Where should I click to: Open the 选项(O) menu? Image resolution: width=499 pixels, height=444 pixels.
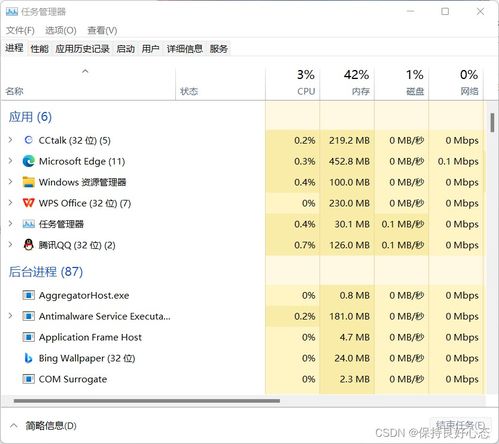61,31
